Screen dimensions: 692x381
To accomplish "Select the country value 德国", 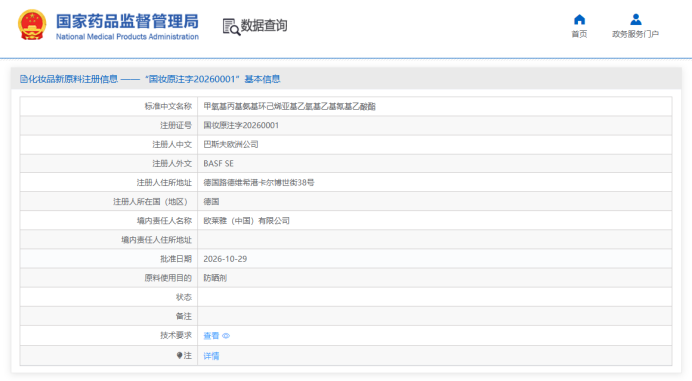I will (x=211, y=202).
